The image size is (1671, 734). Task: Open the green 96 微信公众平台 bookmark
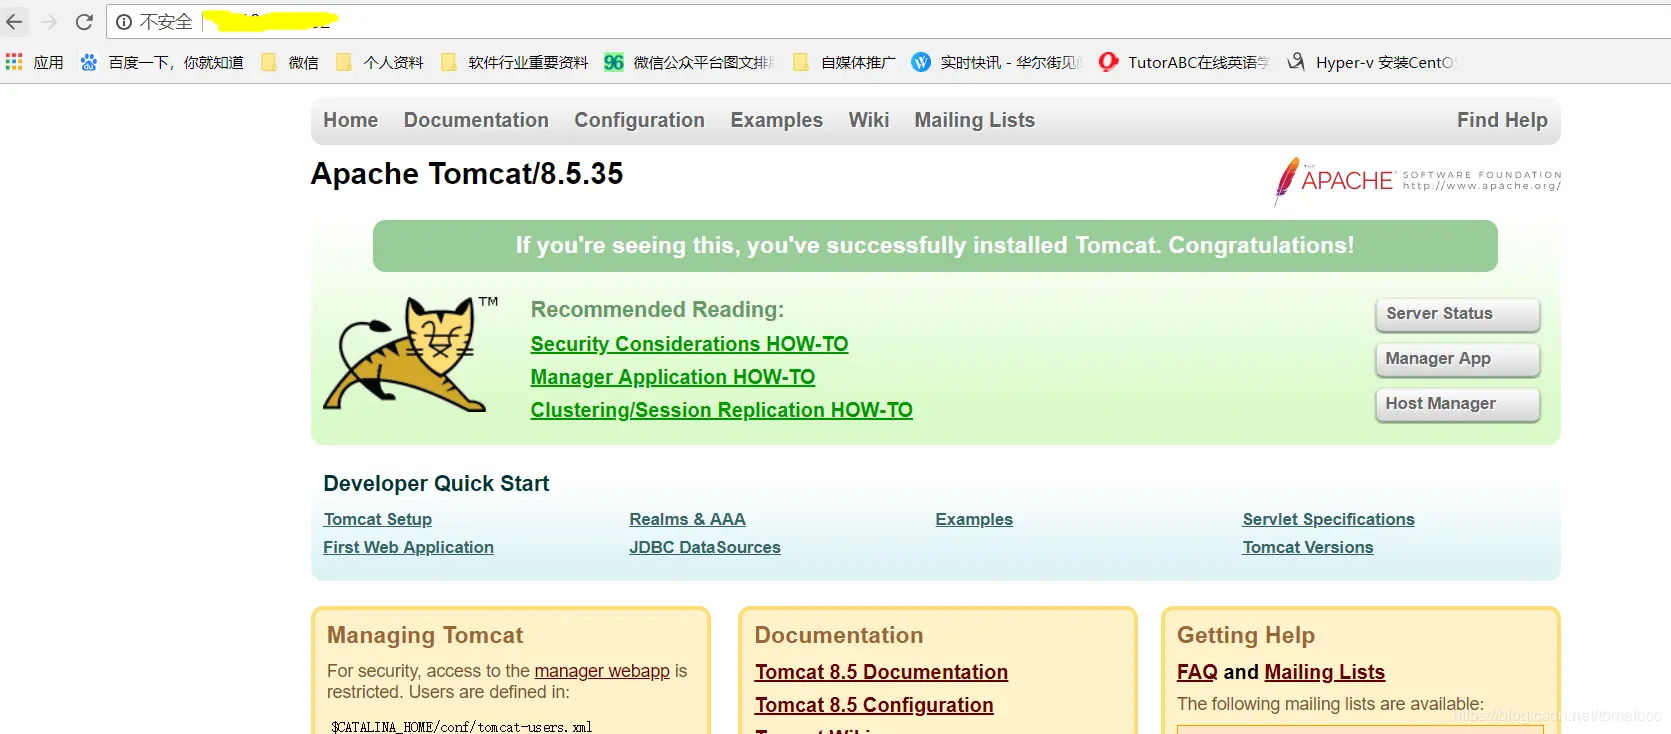pos(689,62)
